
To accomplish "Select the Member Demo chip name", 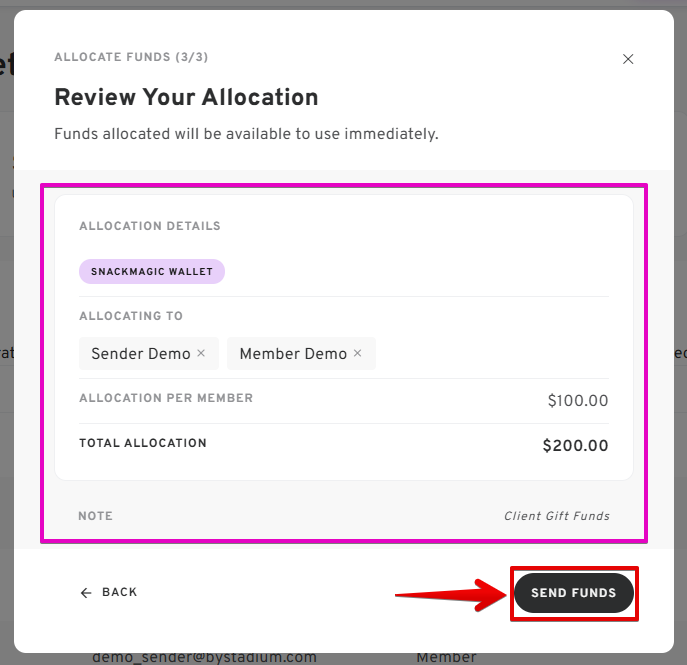I will 293,354.
